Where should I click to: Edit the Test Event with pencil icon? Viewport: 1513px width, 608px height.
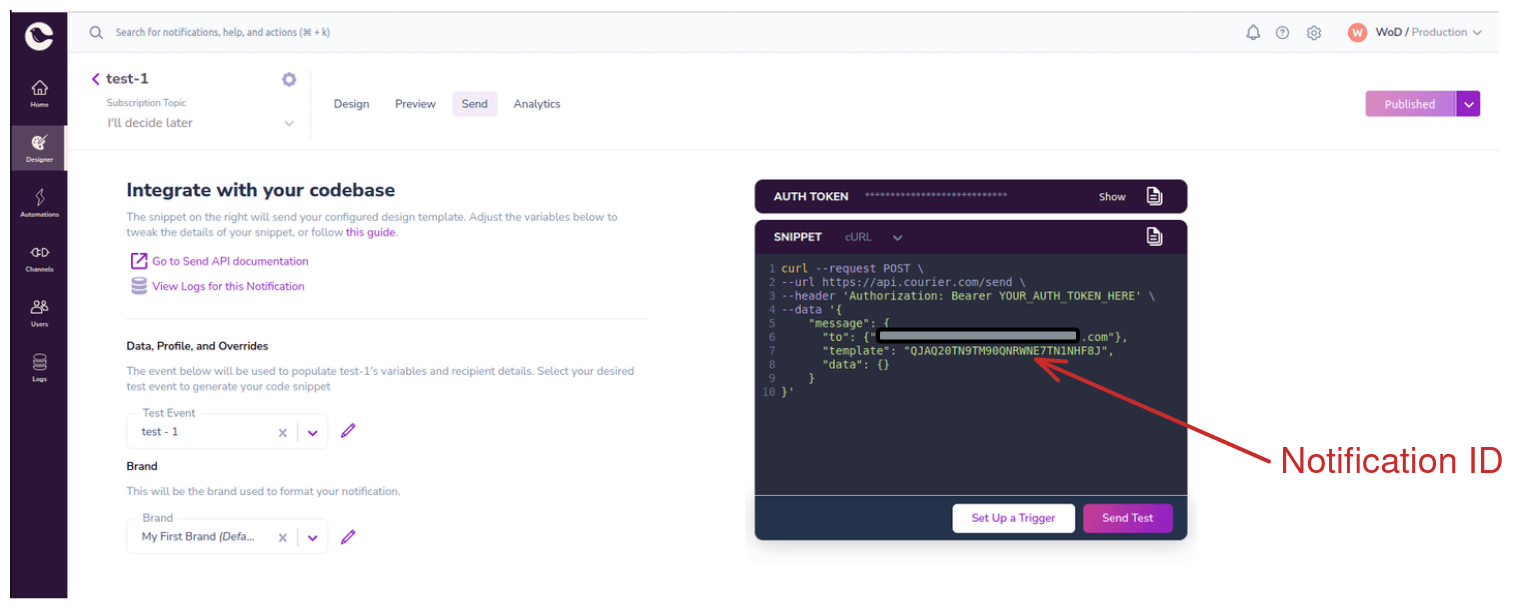coord(348,431)
